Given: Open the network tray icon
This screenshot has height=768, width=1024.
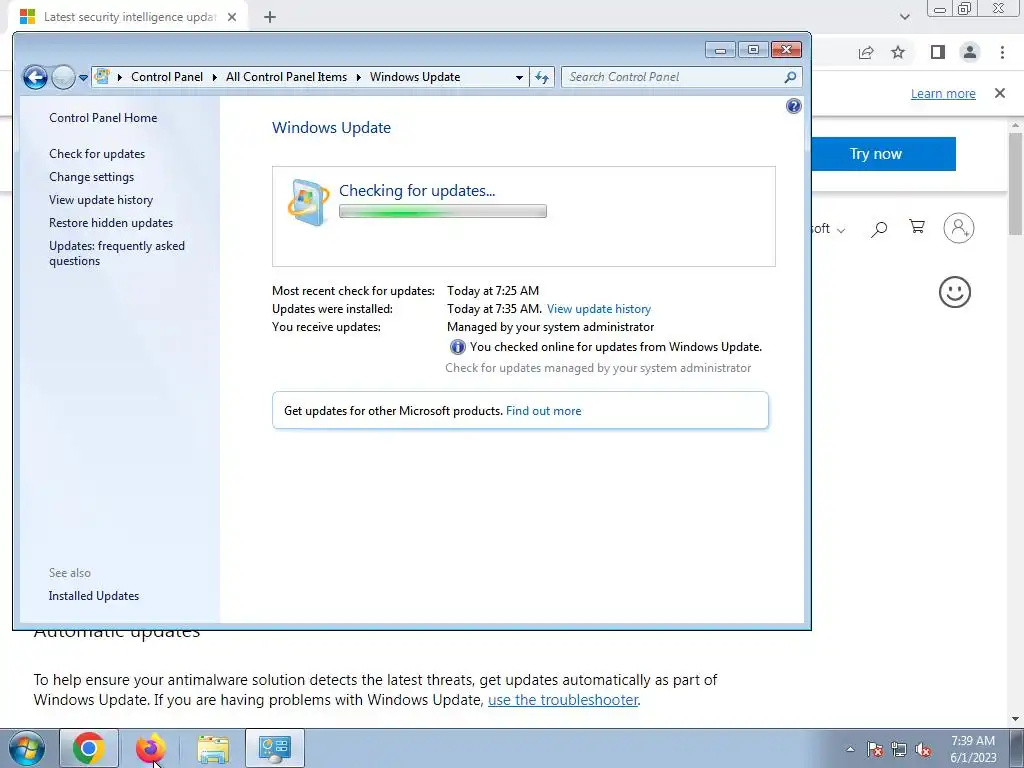Looking at the screenshot, I should 899,750.
